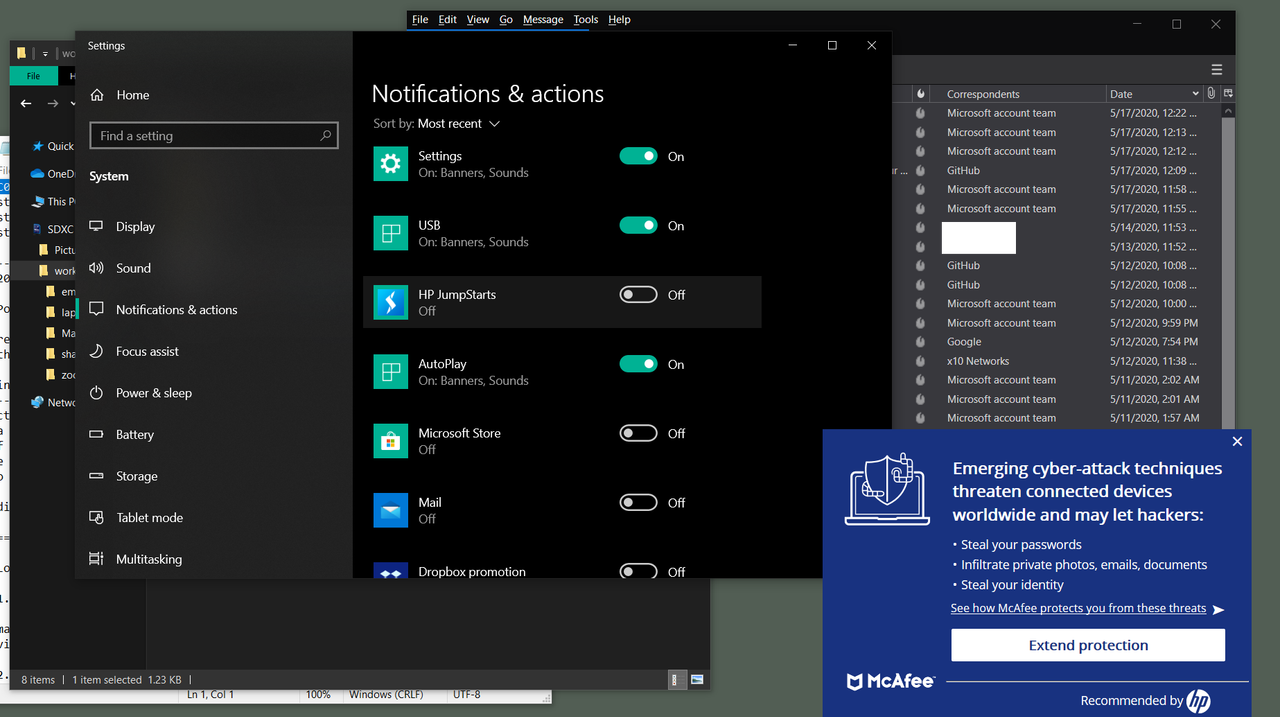Click the Microsoft Store app icon
The height and width of the screenshot is (717, 1280).
390,441
